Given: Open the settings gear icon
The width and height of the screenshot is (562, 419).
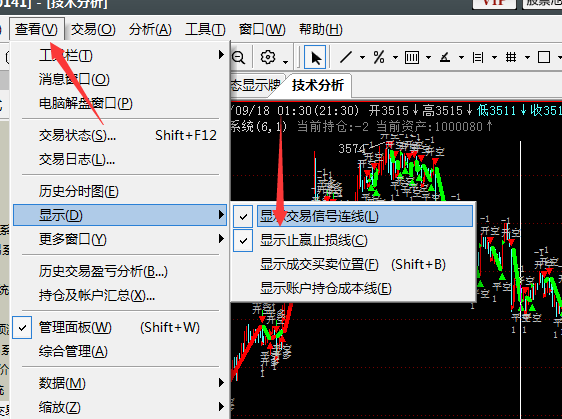Looking at the screenshot, I should point(268,57).
